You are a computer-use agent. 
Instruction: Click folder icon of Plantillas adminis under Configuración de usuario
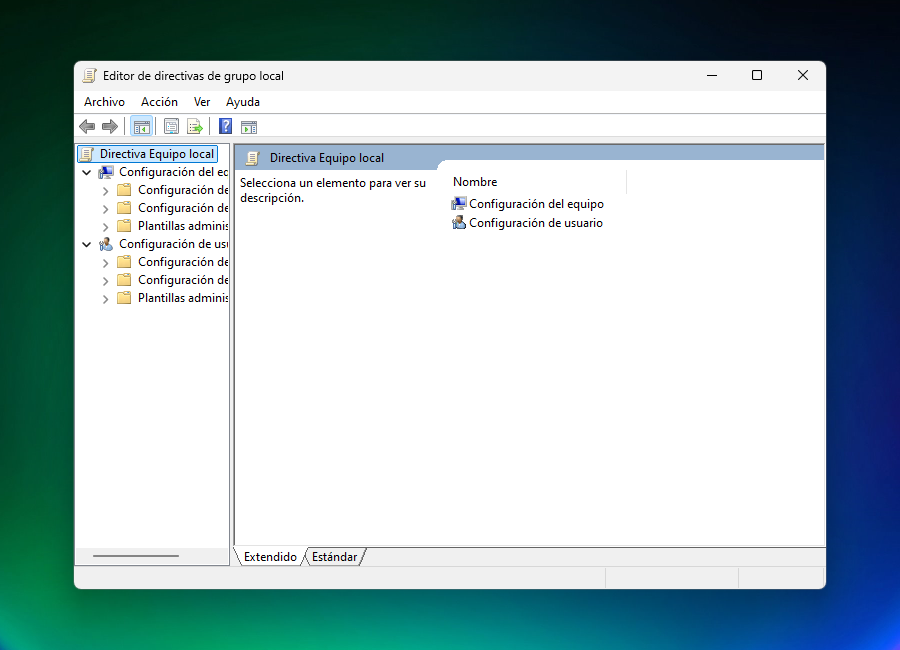[x=124, y=297]
